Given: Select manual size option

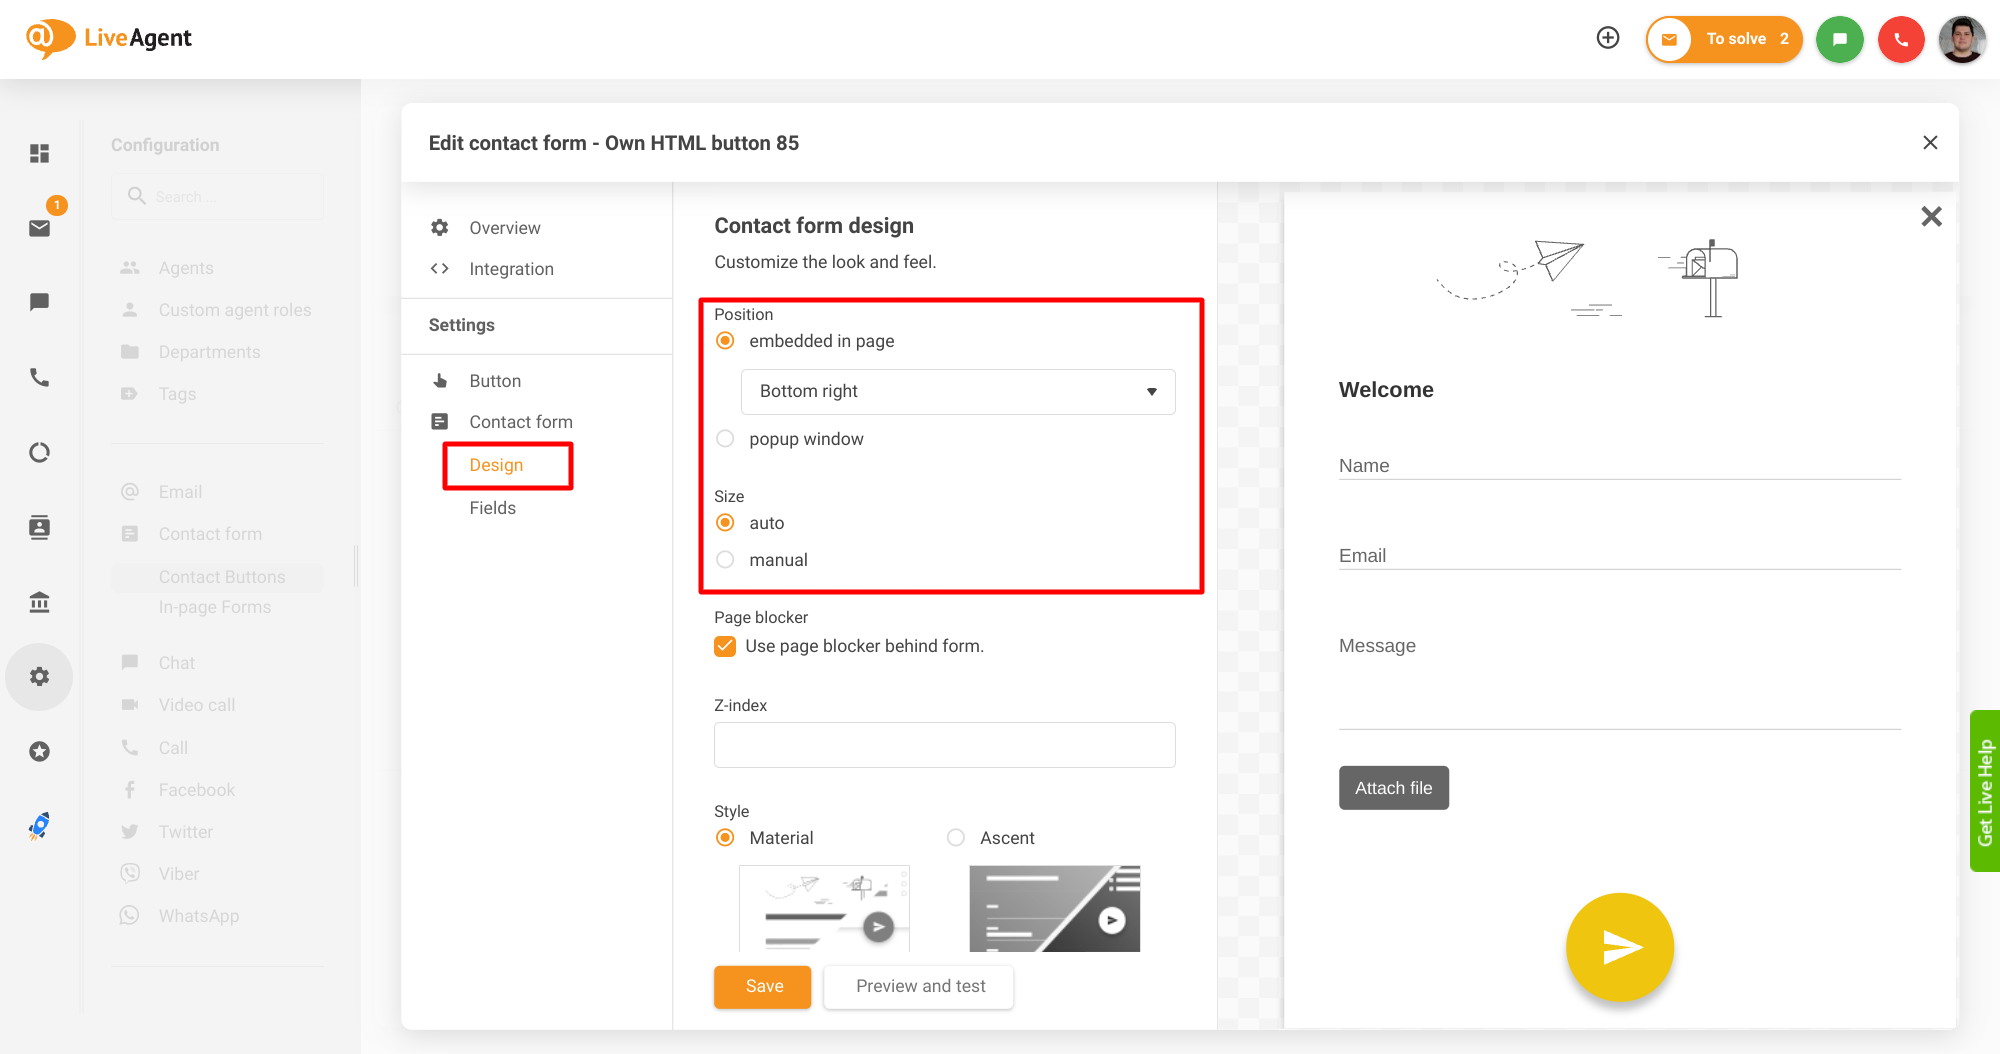Looking at the screenshot, I should click(725, 559).
